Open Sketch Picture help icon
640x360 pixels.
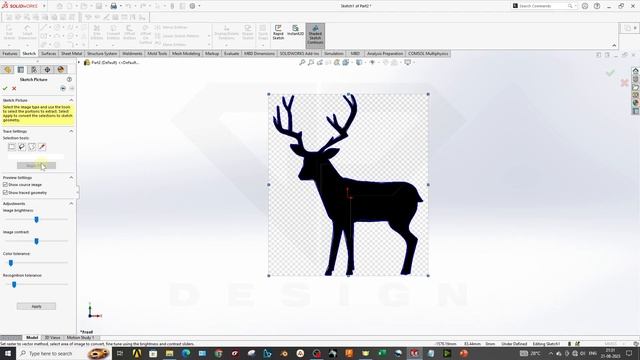tap(69, 79)
